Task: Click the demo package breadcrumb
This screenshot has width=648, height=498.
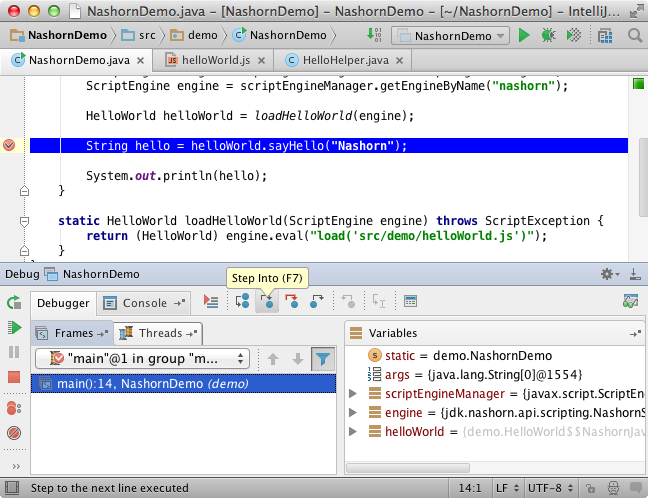Action: pyautogui.click(x=194, y=36)
